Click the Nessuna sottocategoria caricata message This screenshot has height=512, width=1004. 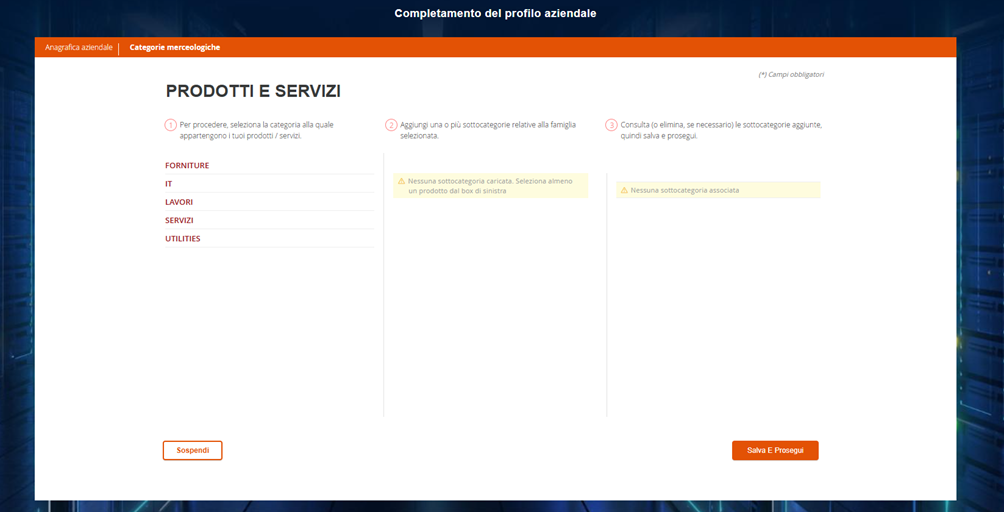point(490,186)
